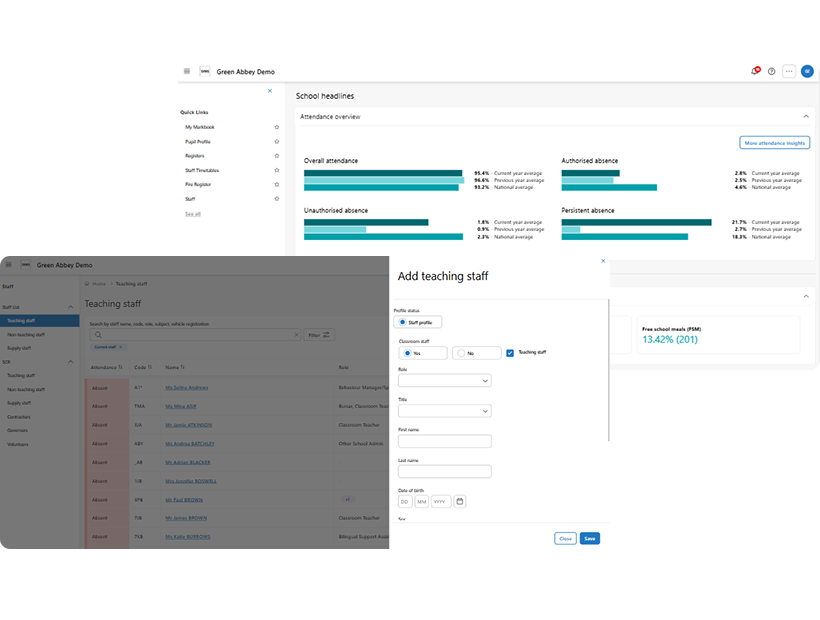Viewport: 820px width, 620px height.
Task: Select the No radio for Classroom staff
Action: click(460, 353)
